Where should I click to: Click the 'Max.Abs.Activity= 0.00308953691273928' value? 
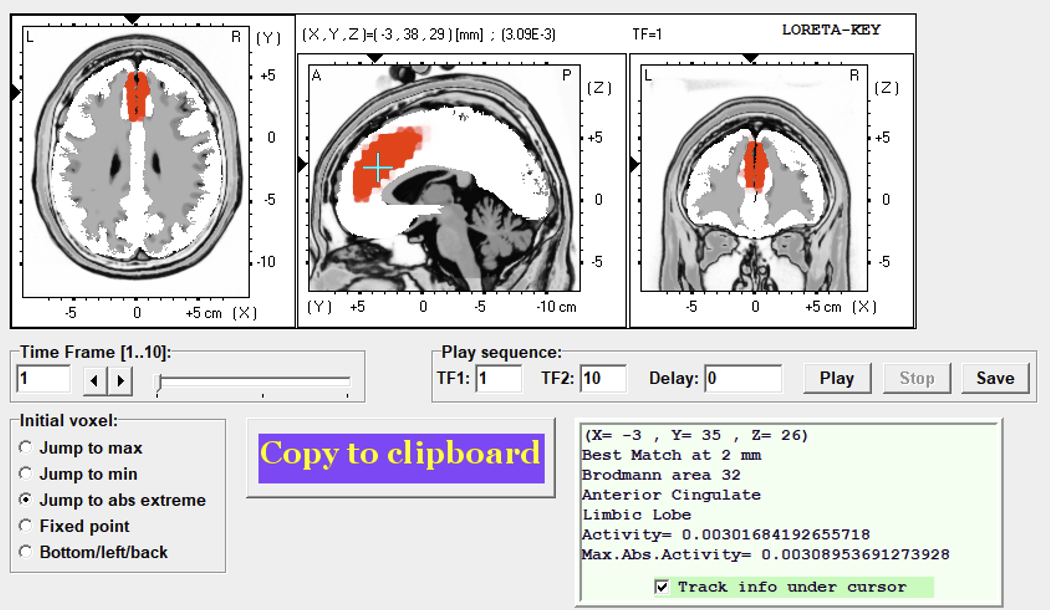coord(765,554)
